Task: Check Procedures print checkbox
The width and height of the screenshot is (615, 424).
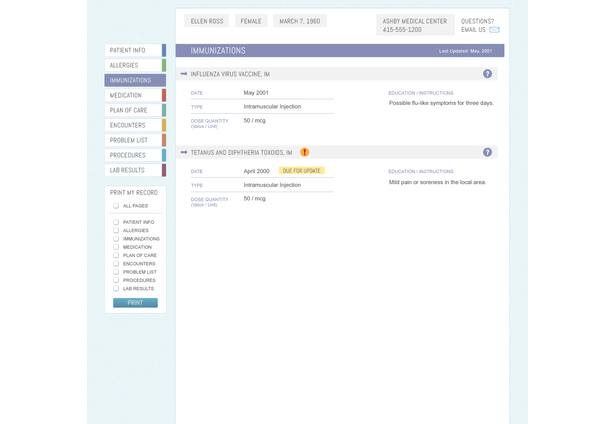Action: [116, 280]
